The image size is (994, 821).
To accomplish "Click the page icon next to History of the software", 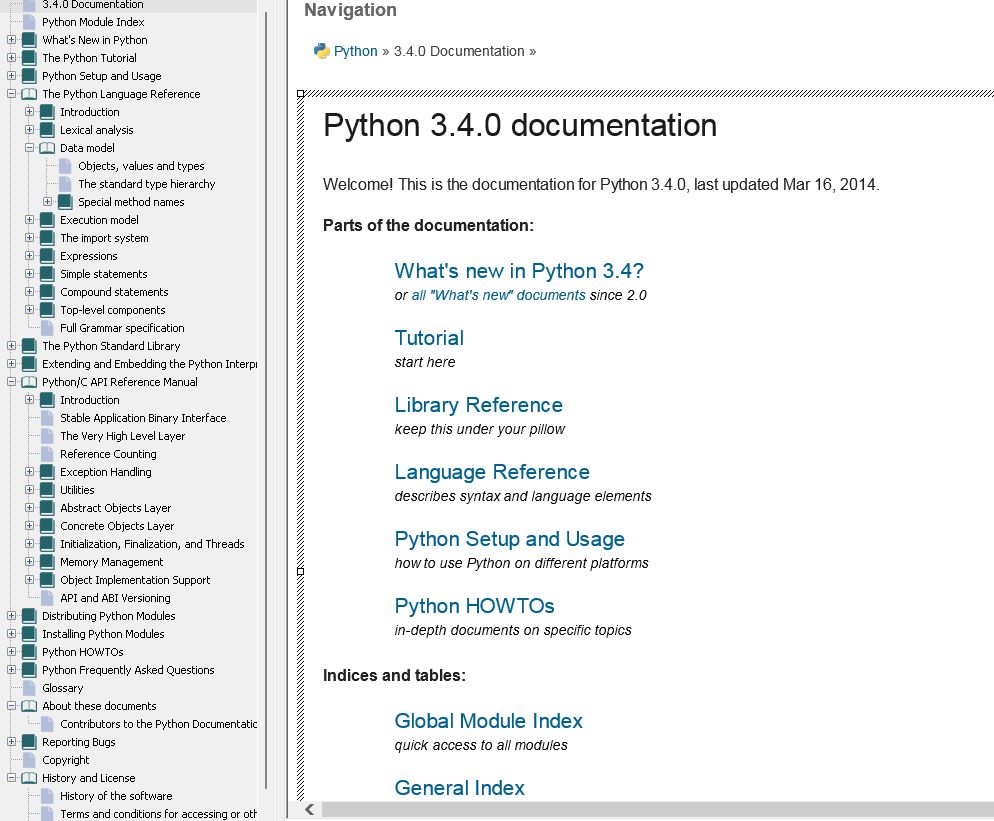I will pyautogui.click(x=47, y=796).
